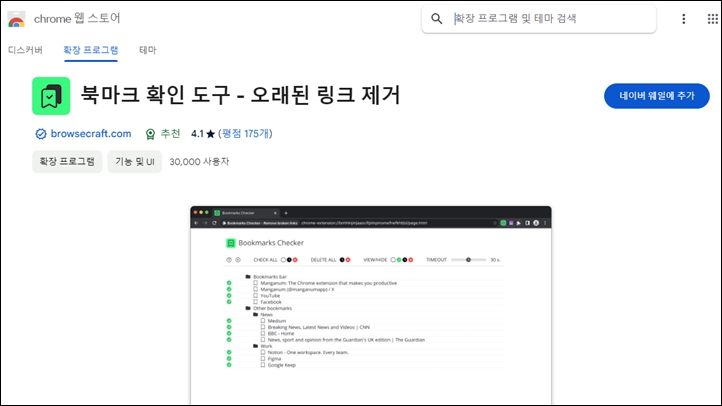Click the 추천 label text
Screen dimensions: 722x406
170,134
